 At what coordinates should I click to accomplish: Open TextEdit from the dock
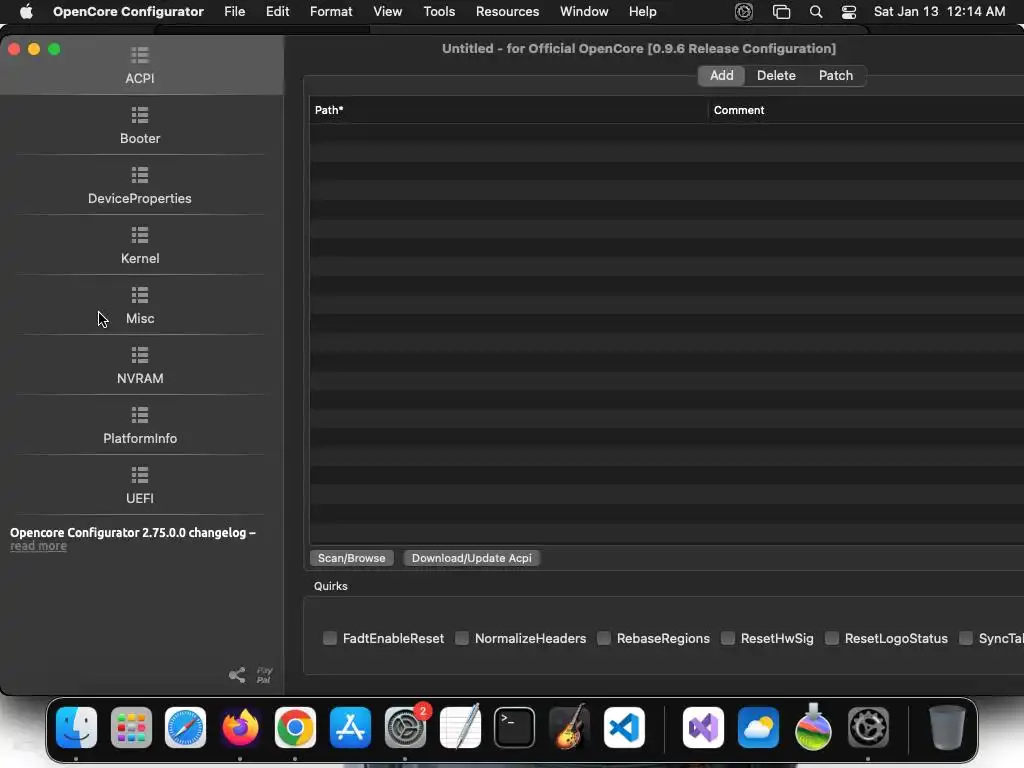pos(460,727)
